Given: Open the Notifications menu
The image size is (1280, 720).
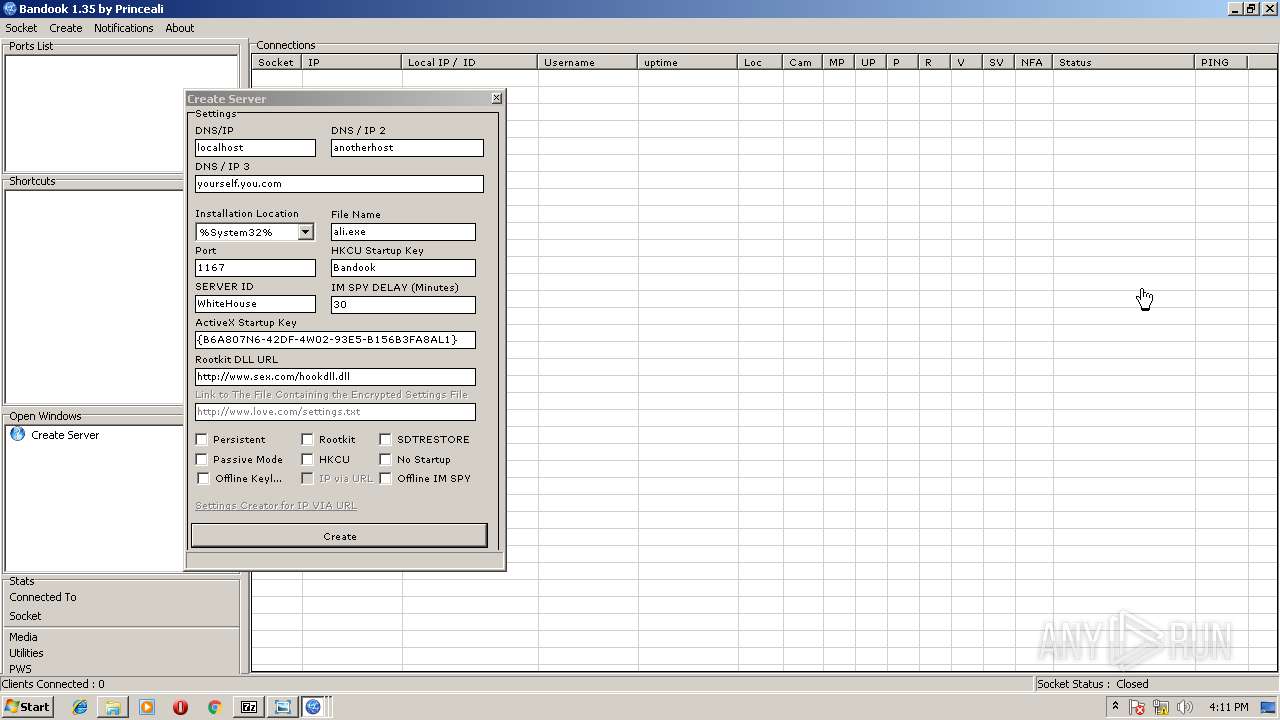Looking at the screenshot, I should 124,28.
